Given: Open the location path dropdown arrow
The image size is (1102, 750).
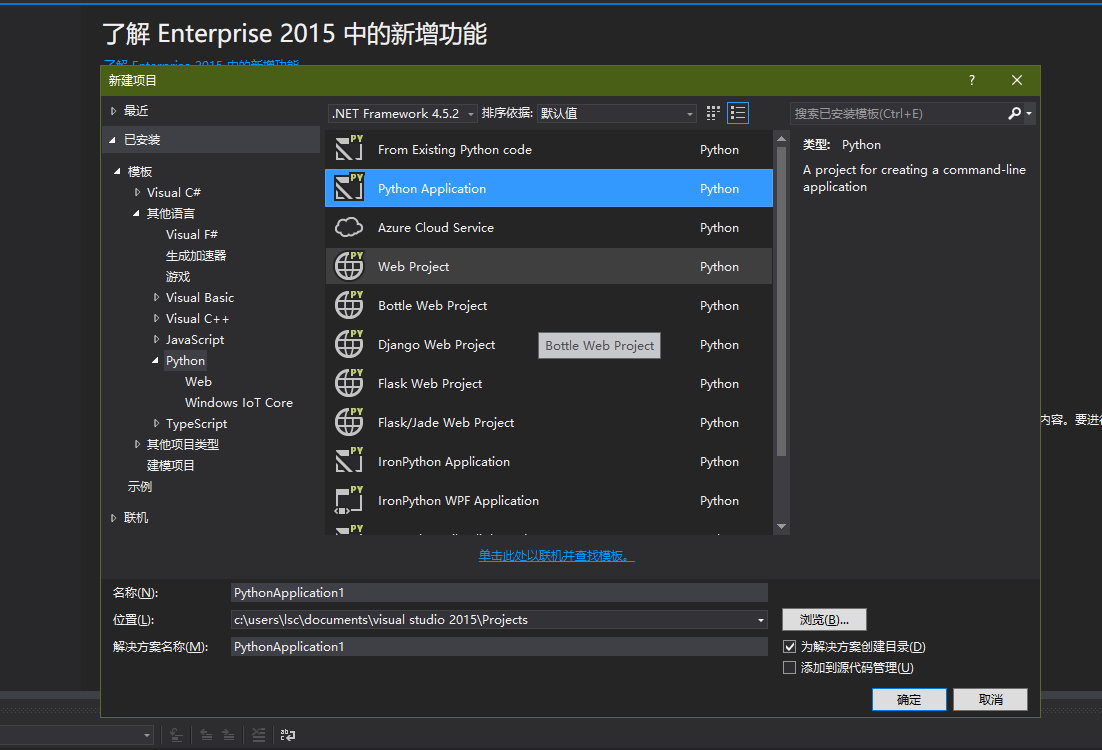Looking at the screenshot, I should tap(760, 620).
